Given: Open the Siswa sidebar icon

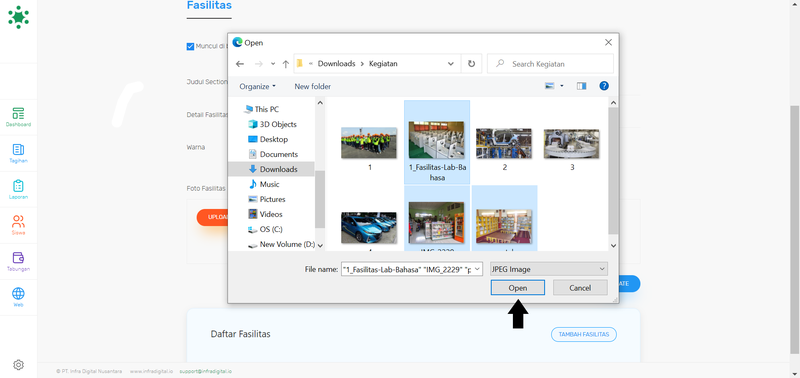Looking at the screenshot, I should 18,225.
